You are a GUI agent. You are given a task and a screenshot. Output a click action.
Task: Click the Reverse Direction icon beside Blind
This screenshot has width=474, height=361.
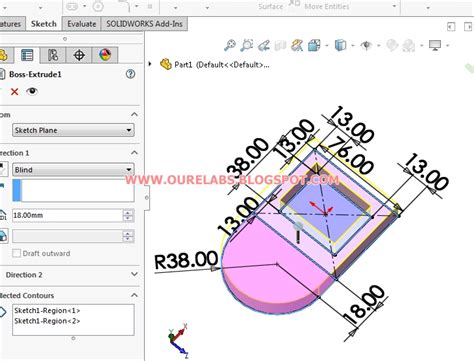point(3,170)
